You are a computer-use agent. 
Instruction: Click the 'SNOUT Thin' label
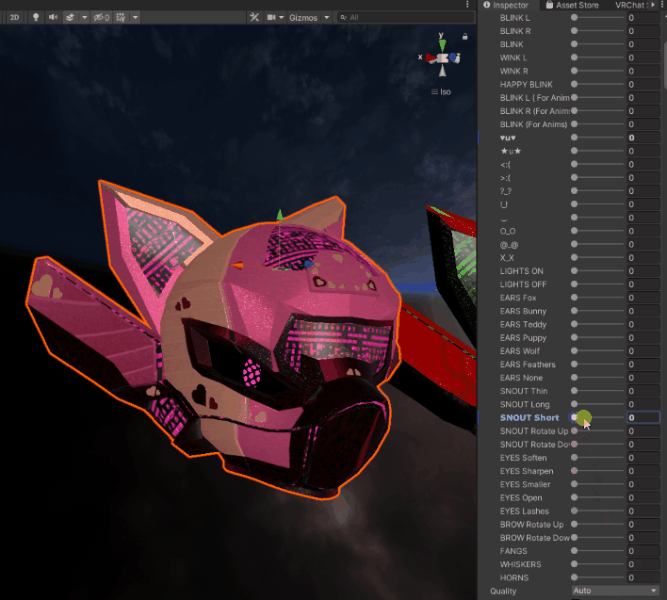click(524, 391)
